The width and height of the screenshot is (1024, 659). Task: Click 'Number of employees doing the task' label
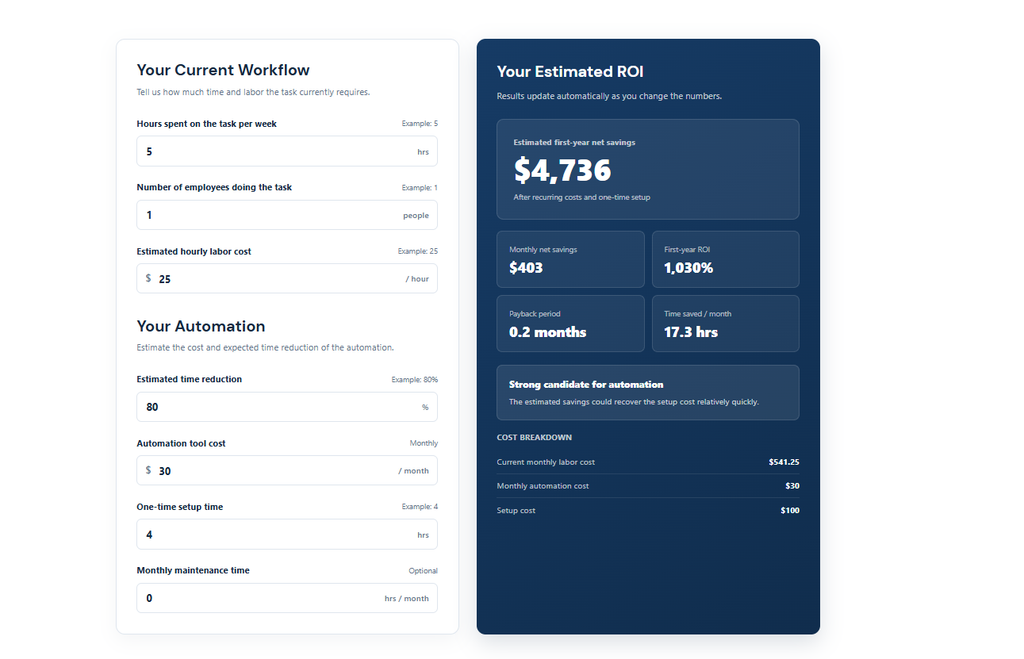tap(214, 187)
